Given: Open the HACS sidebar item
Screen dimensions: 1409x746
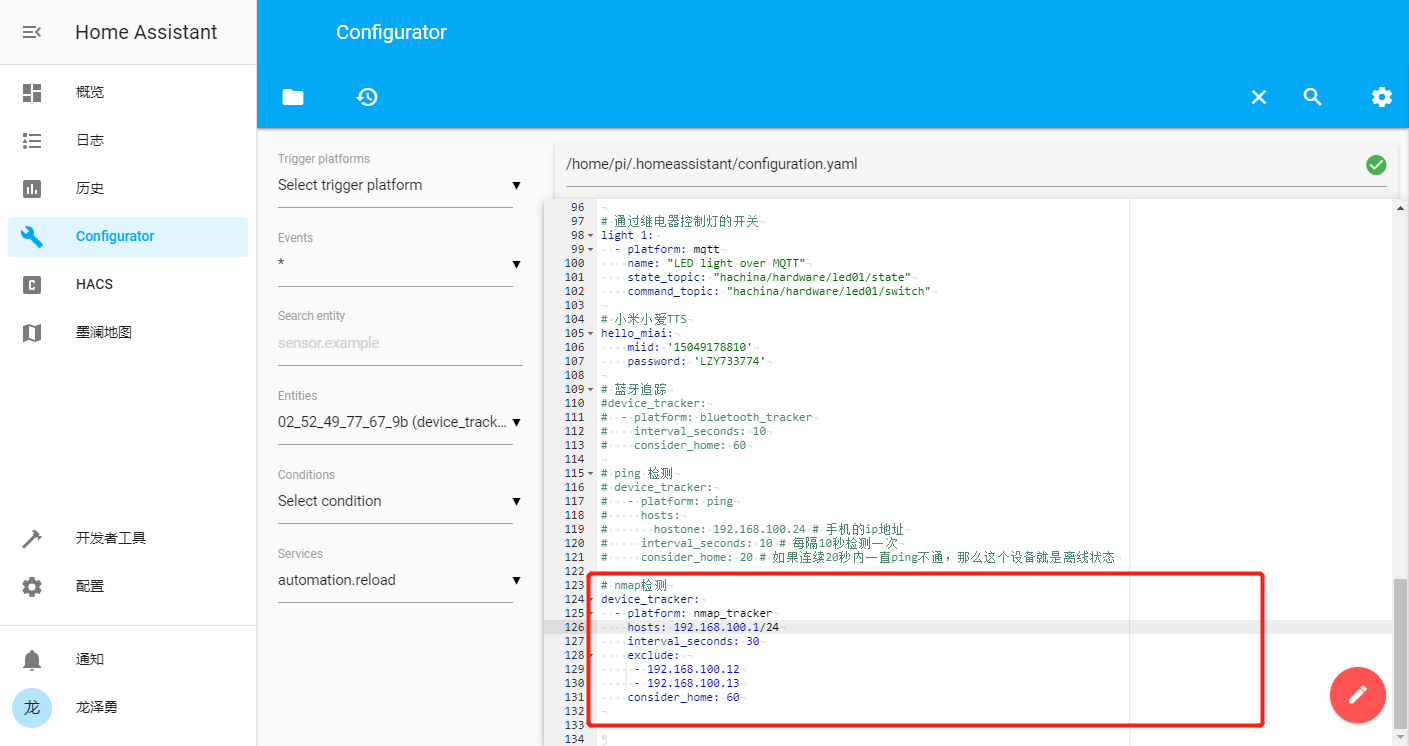Looking at the screenshot, I should [x=94, y=284].
